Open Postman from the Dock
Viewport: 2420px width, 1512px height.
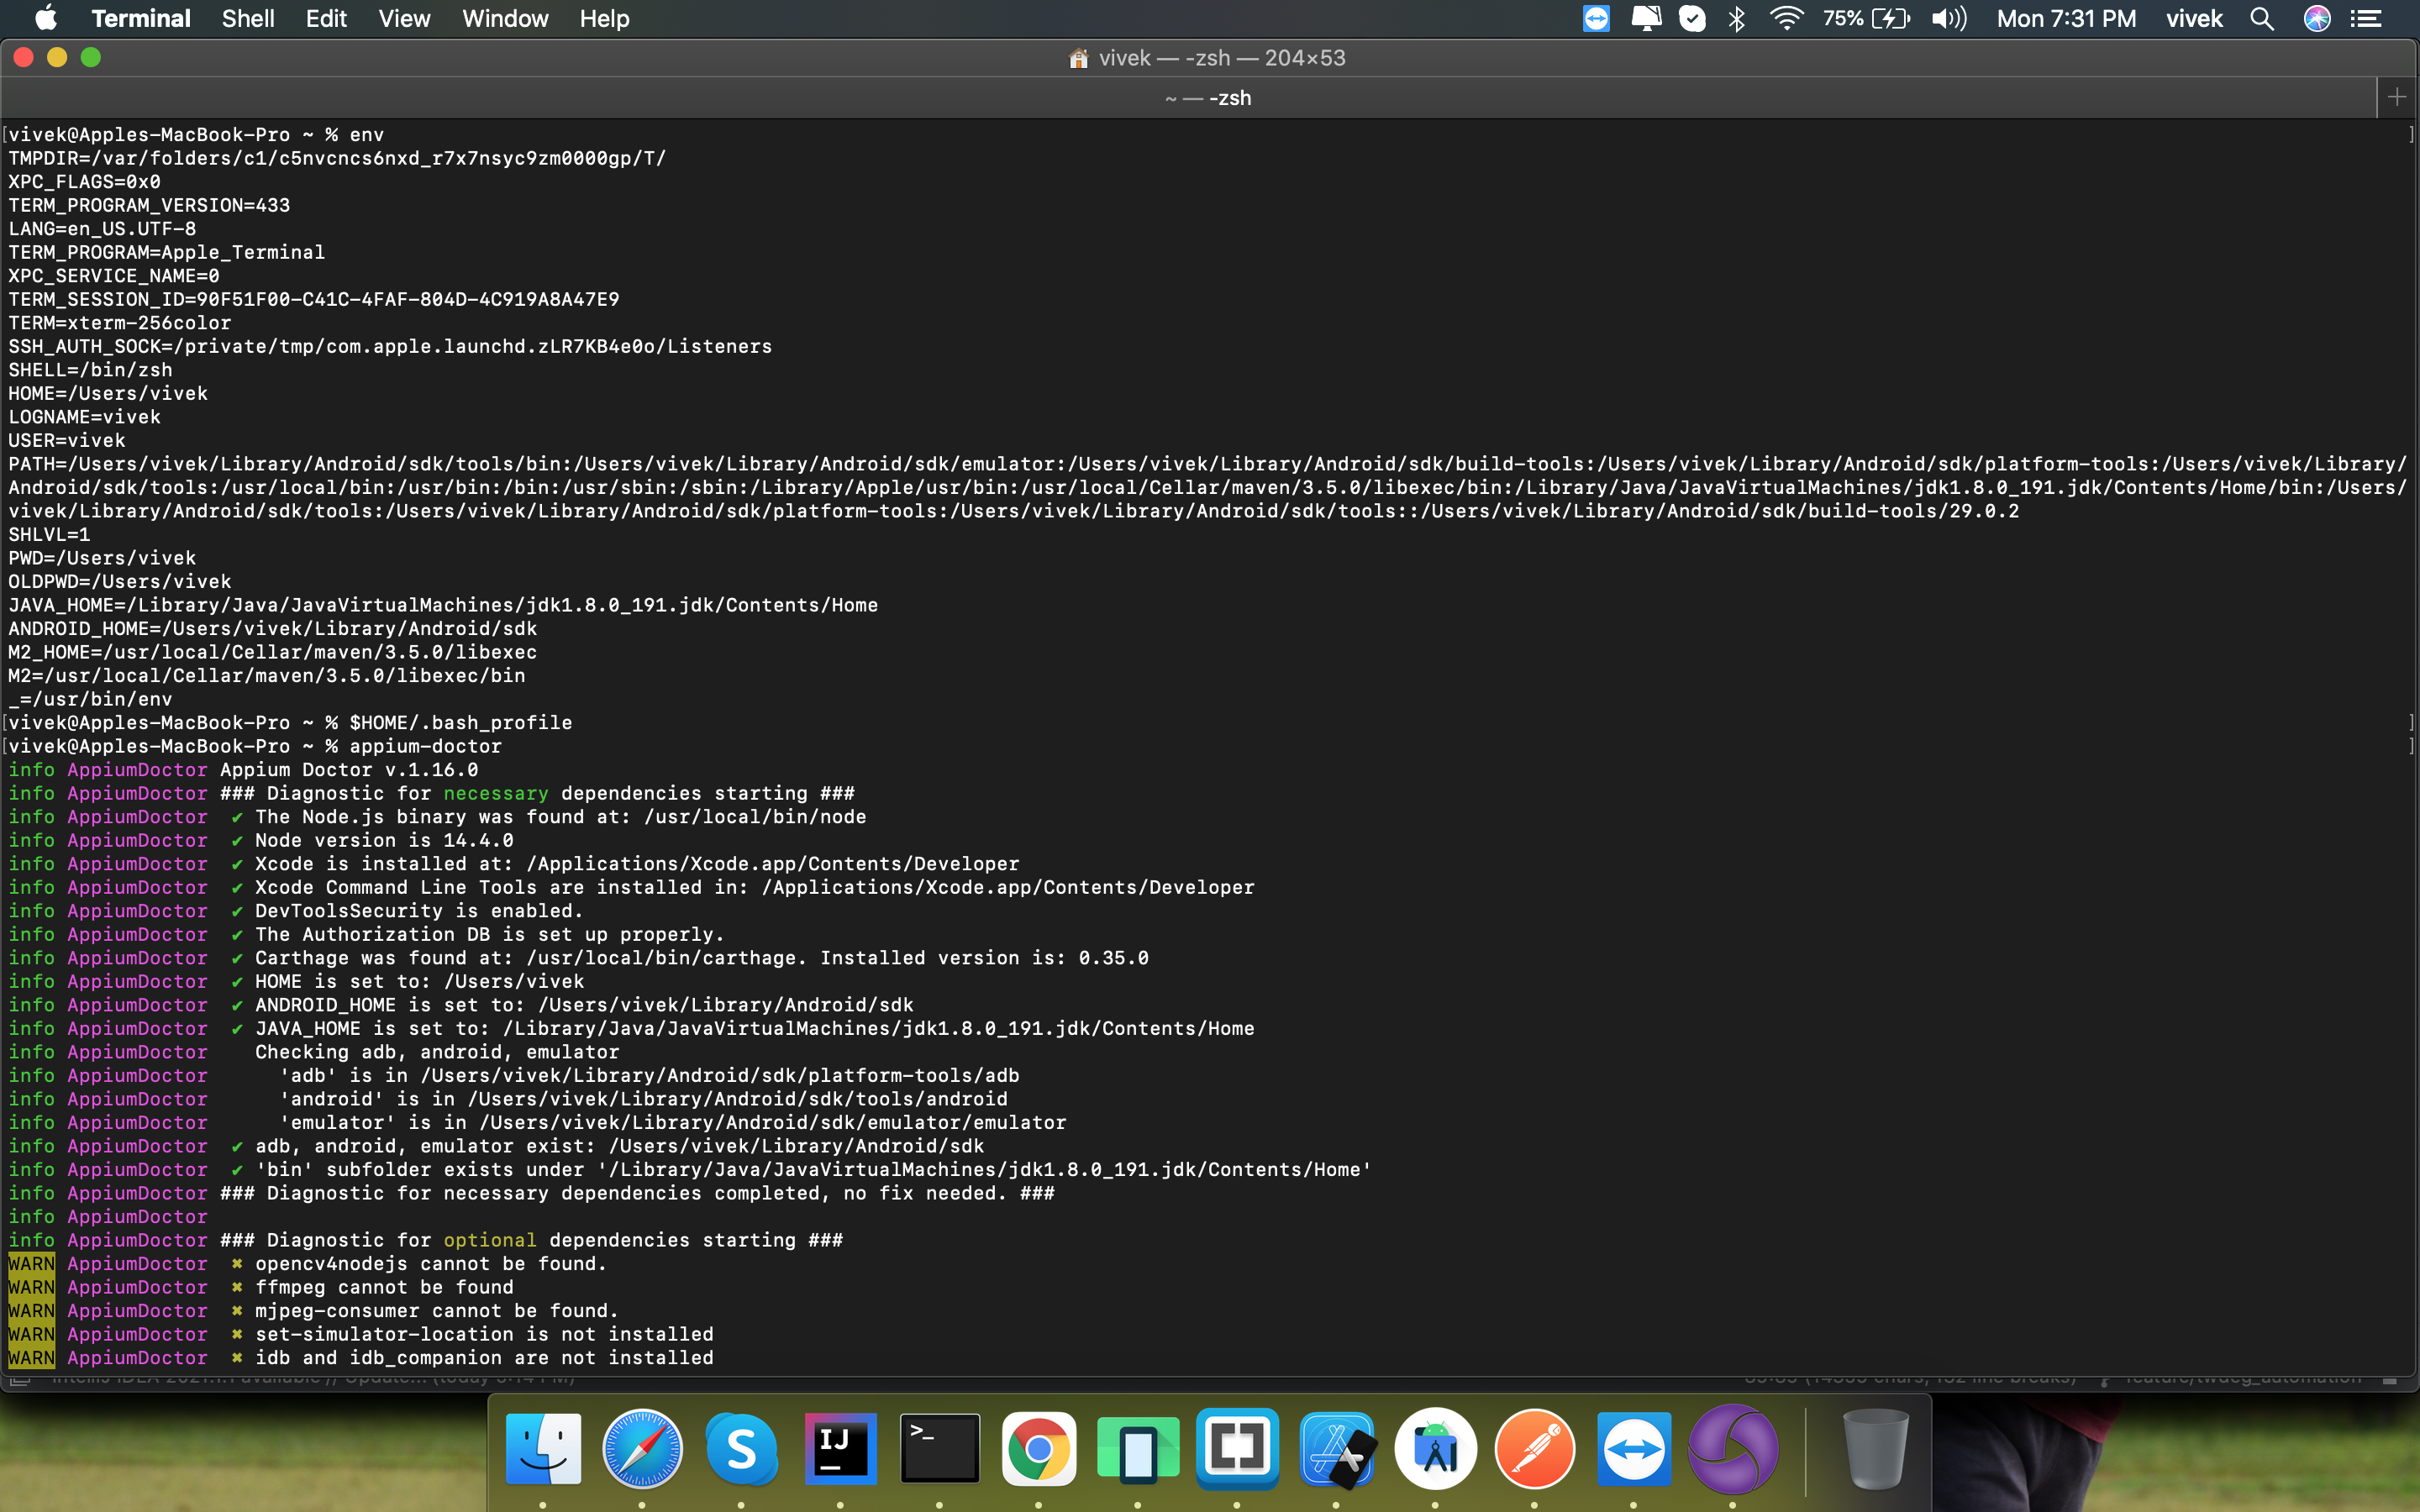1535,1447
